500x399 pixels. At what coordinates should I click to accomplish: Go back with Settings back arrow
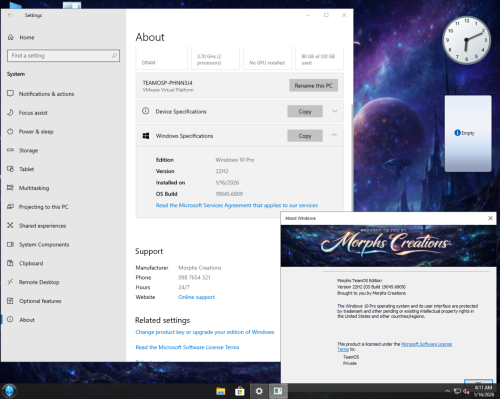[x=10, y=15]
